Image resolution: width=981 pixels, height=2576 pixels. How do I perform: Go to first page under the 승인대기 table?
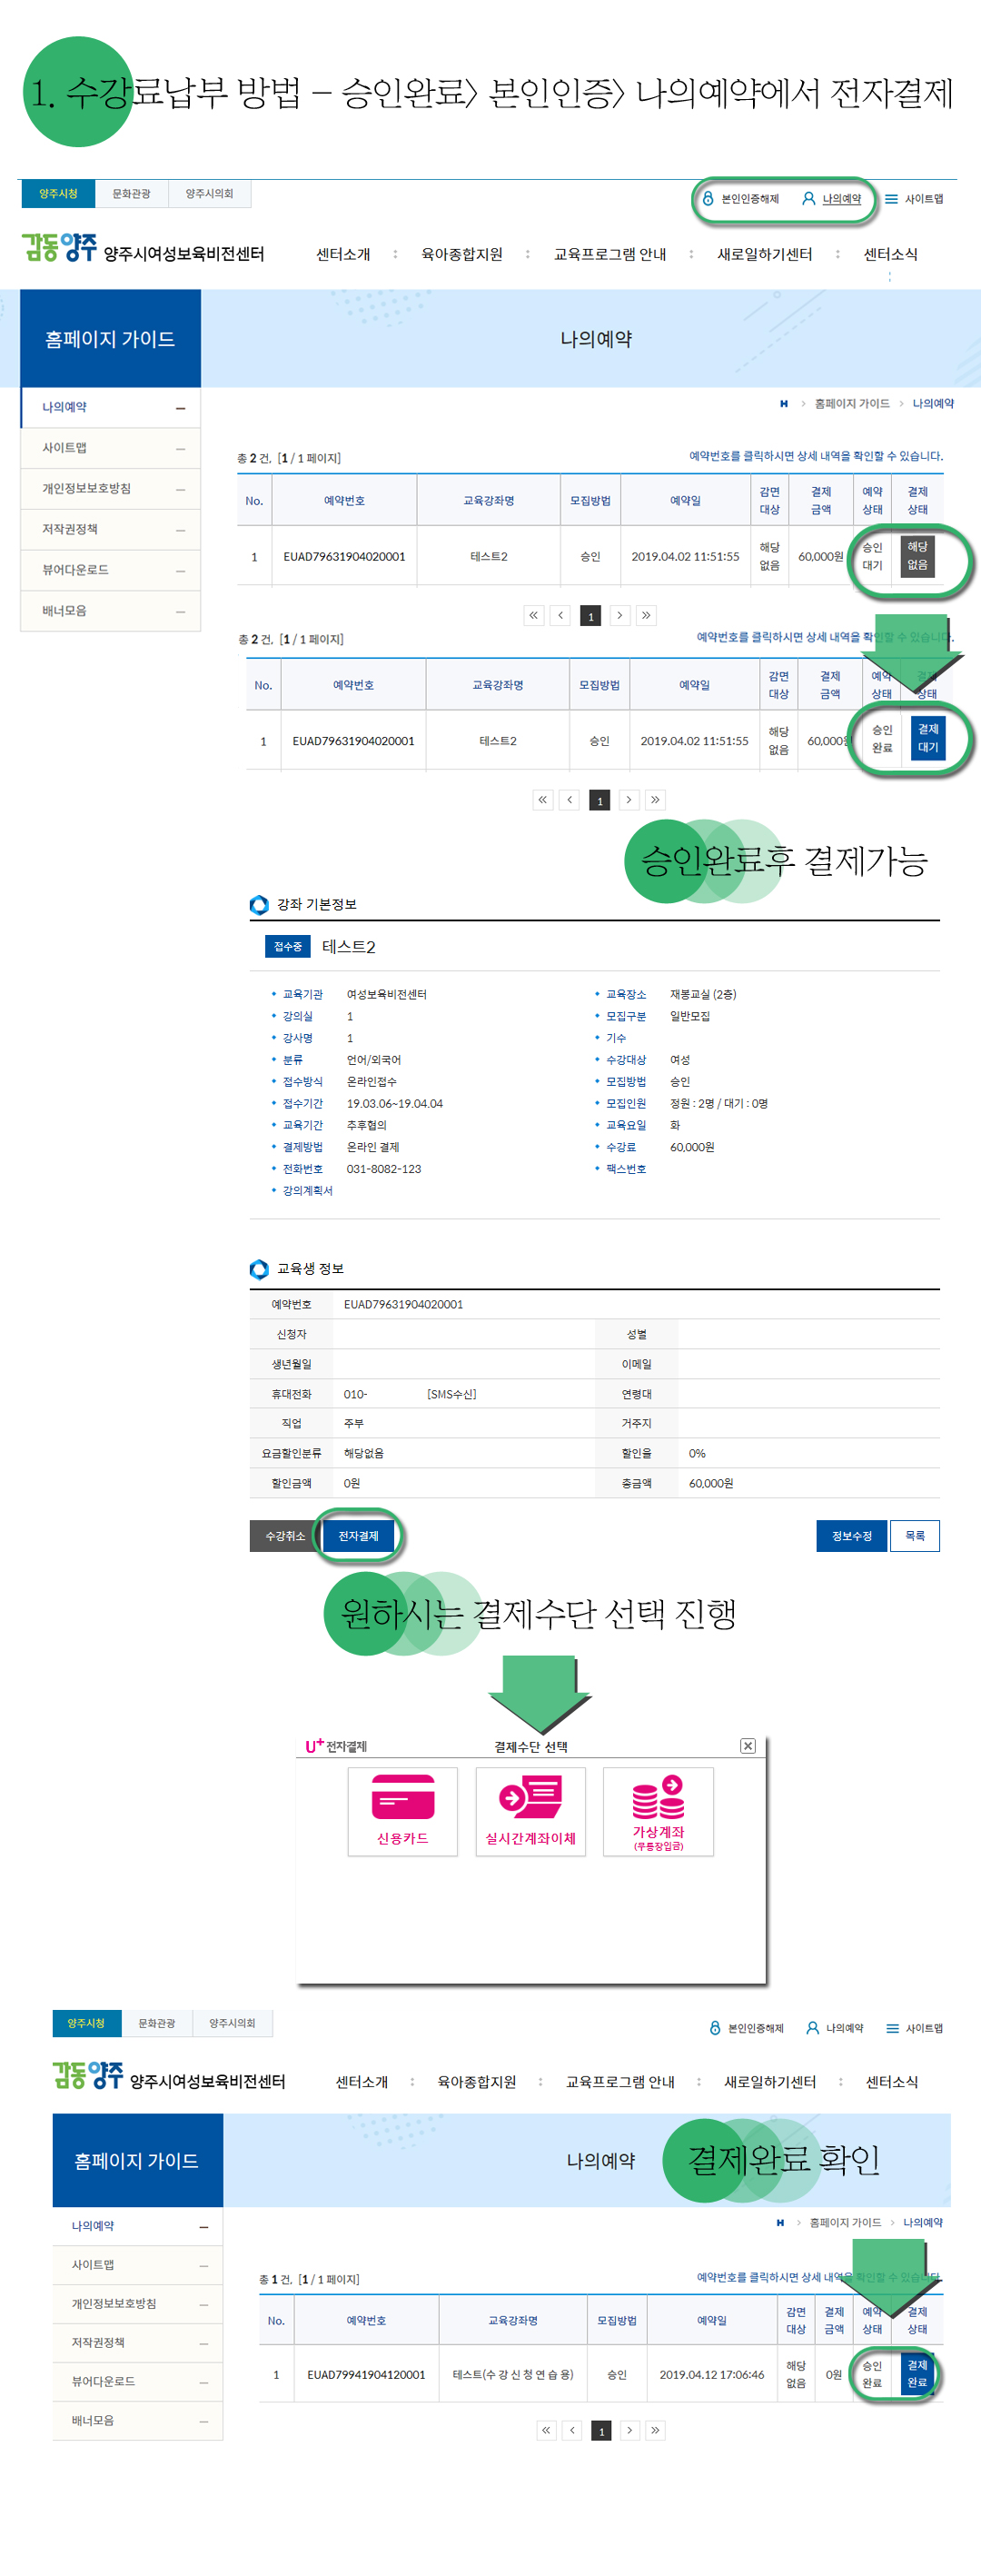coord(534,615)
